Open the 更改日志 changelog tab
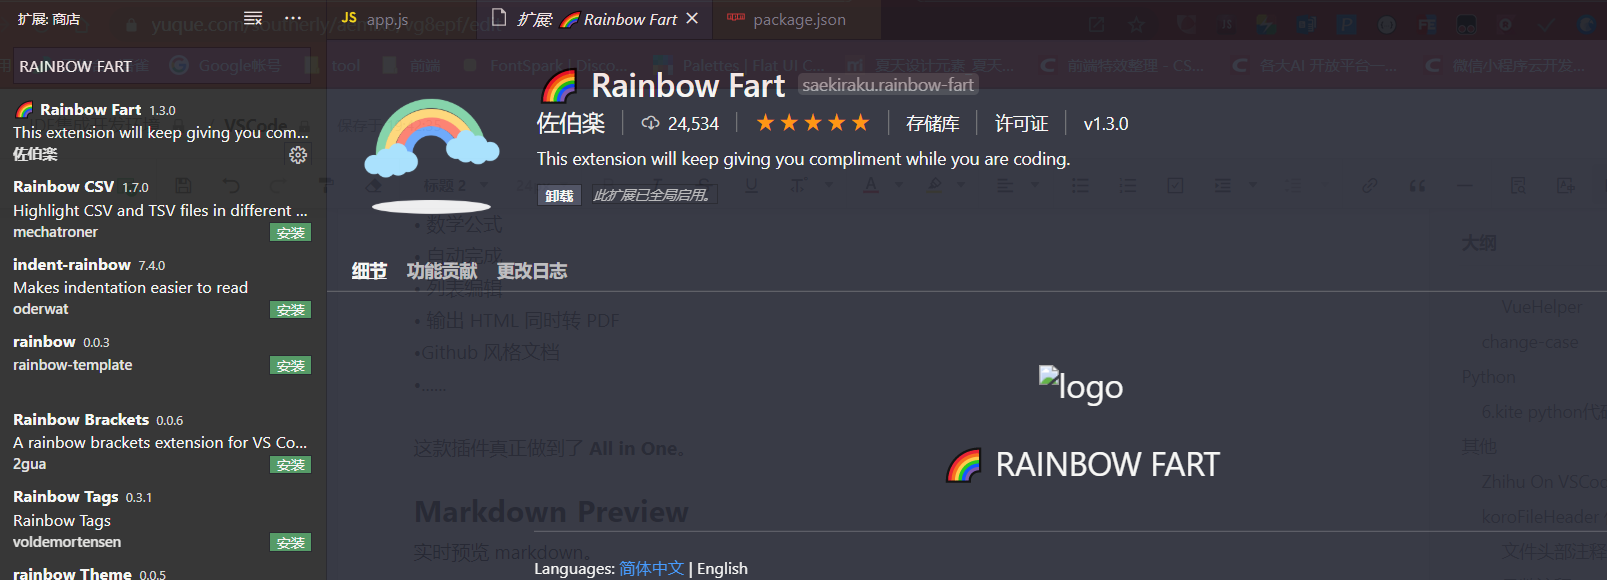This screenshot has height=580, width=1607. [532, 271]
